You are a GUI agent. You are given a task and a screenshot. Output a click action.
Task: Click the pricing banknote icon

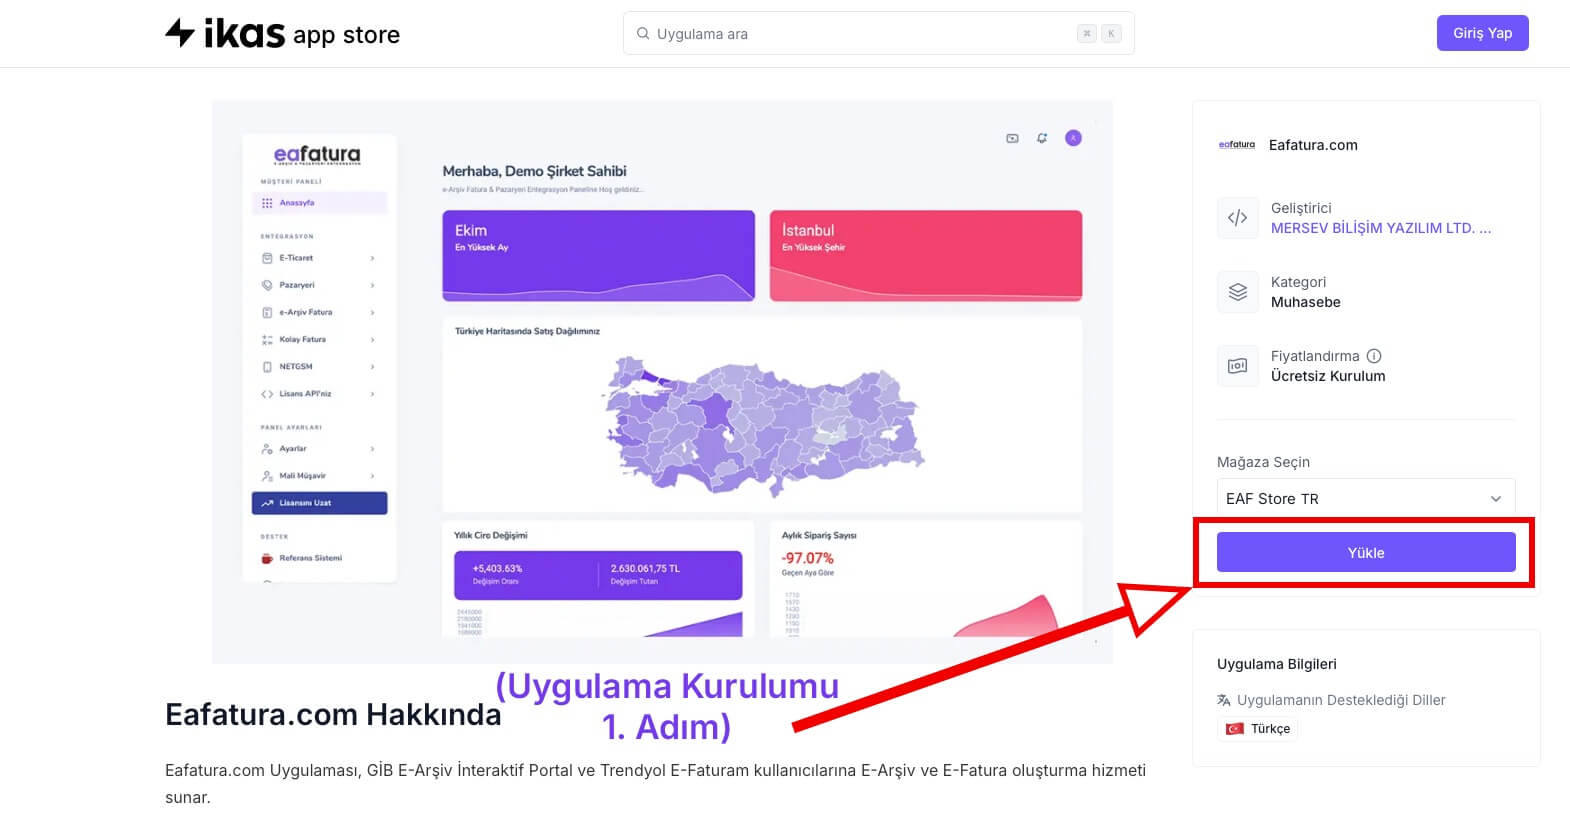[x=1237, y=366]
